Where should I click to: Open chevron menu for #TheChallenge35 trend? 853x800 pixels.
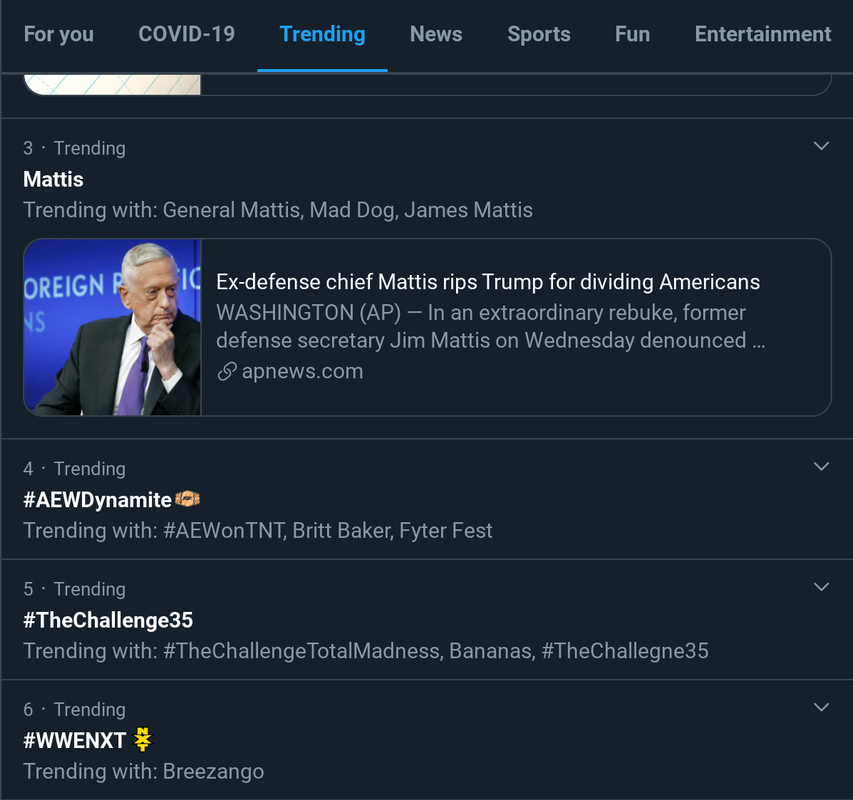[821, 586]
